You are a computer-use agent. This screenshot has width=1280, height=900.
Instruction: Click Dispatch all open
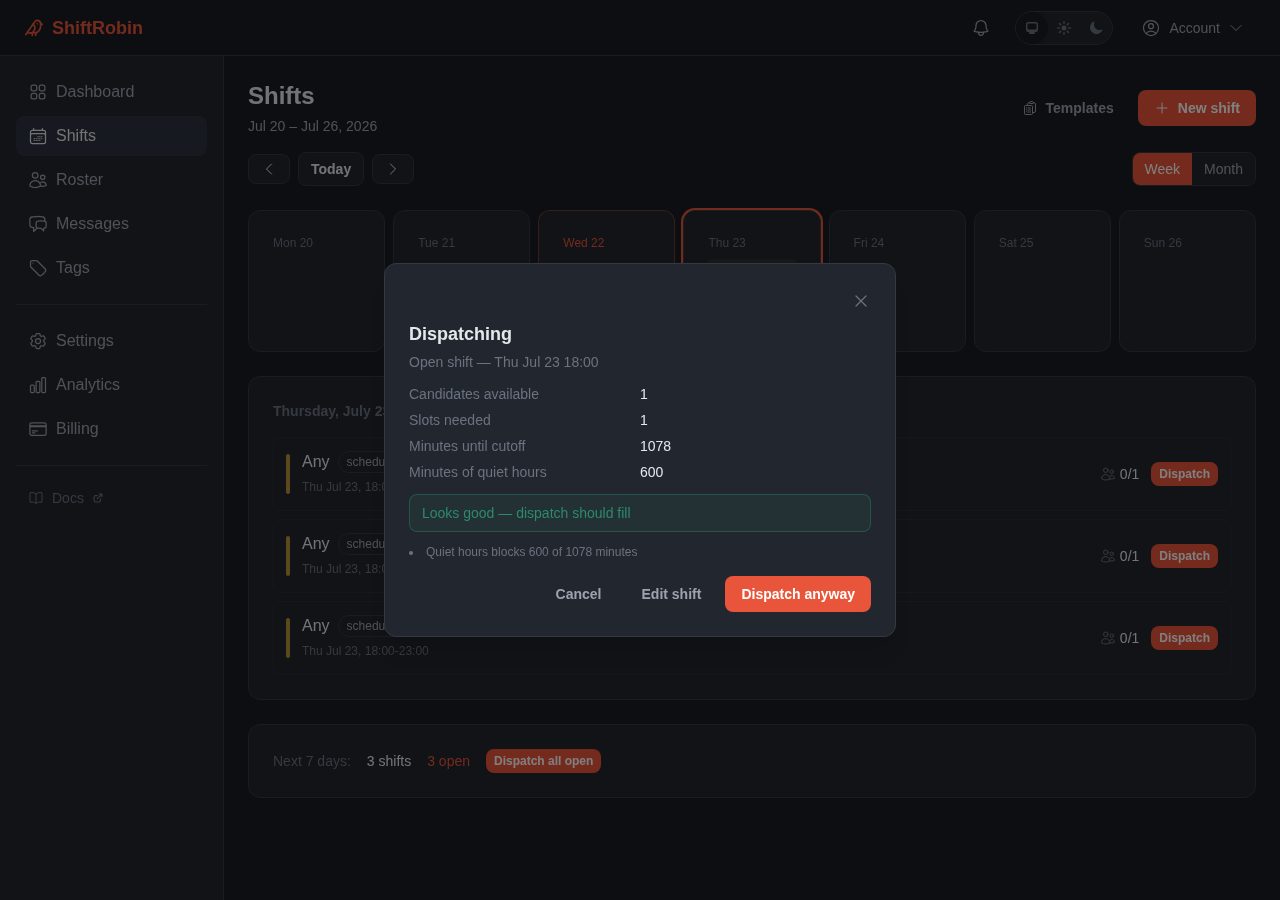point(543,761)
